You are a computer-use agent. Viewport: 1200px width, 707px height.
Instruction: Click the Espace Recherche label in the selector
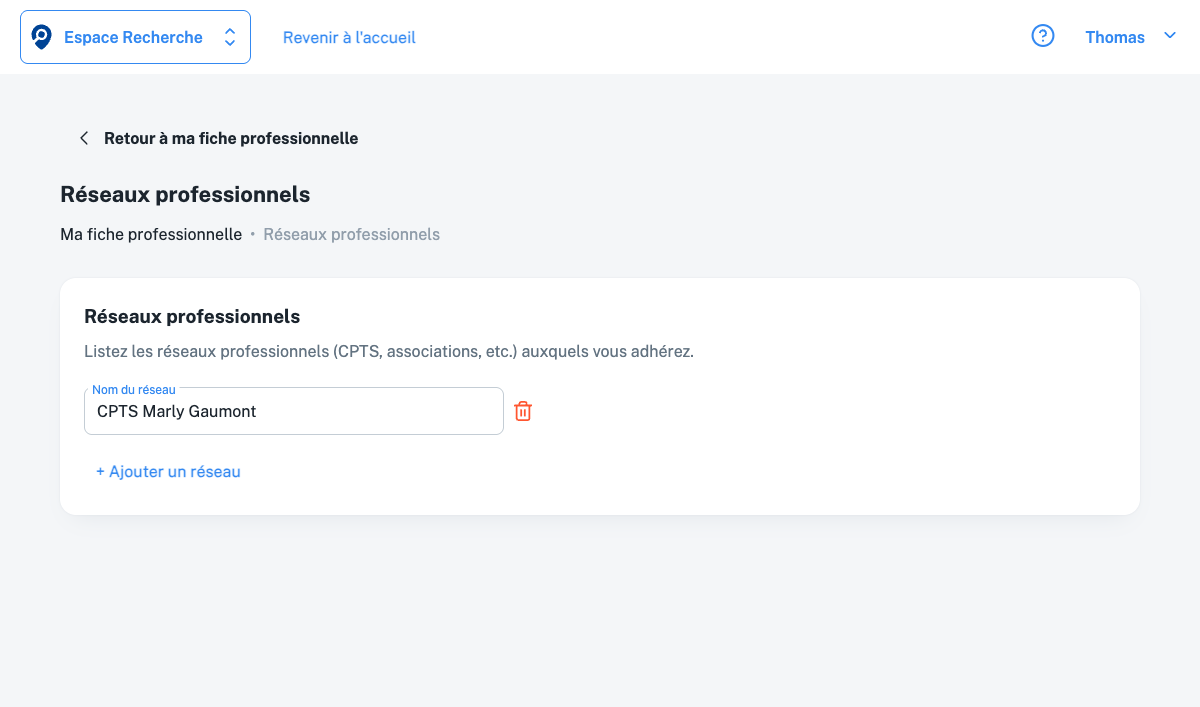tap(133, 37)
